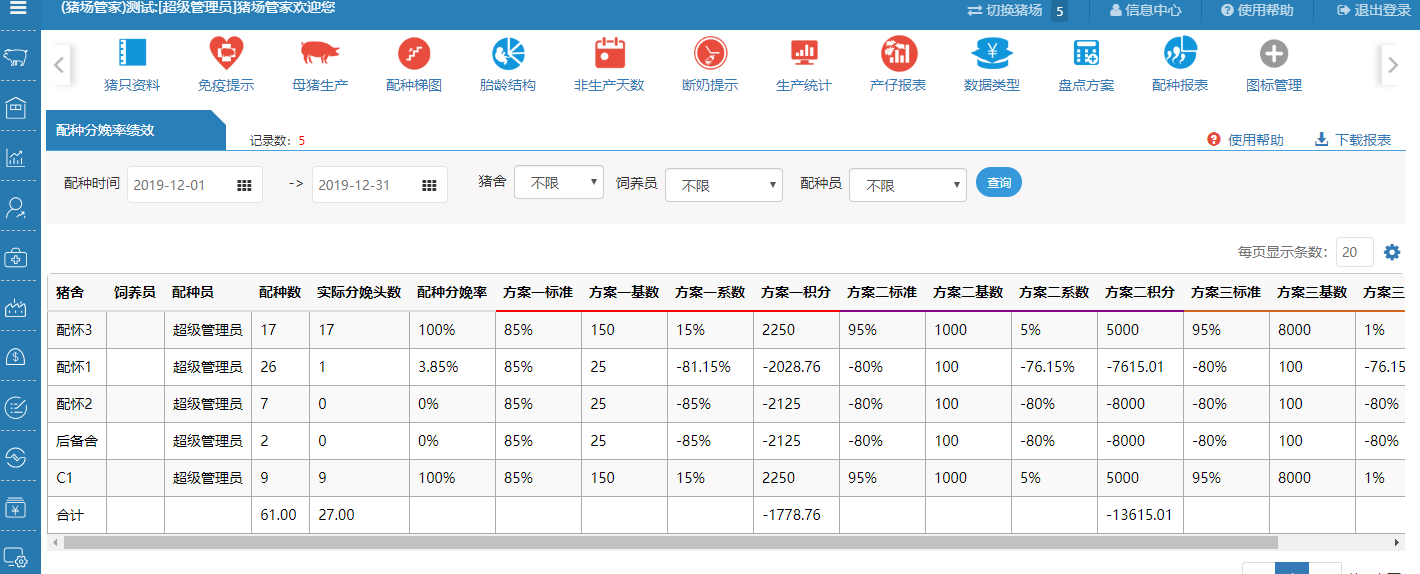The height and width of the screenshot is (574, 1420).
Task: Select the 胎龄结构 parity structure icon
Action: pyautogui.click(x=508, y=54)
